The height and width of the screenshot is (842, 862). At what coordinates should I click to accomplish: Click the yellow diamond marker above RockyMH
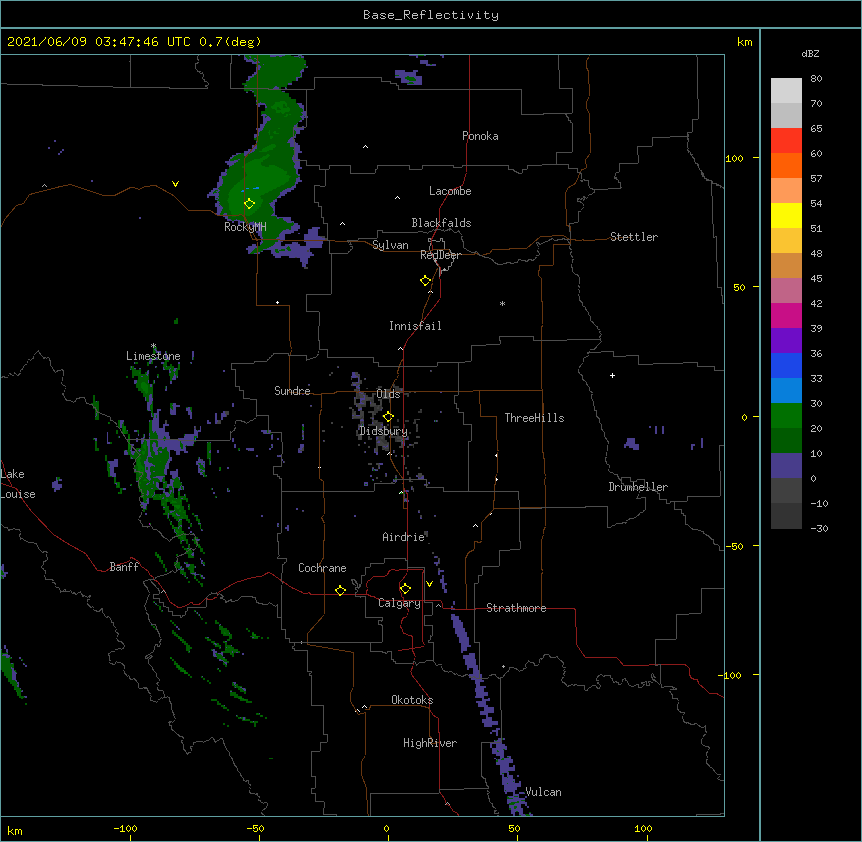250,204
